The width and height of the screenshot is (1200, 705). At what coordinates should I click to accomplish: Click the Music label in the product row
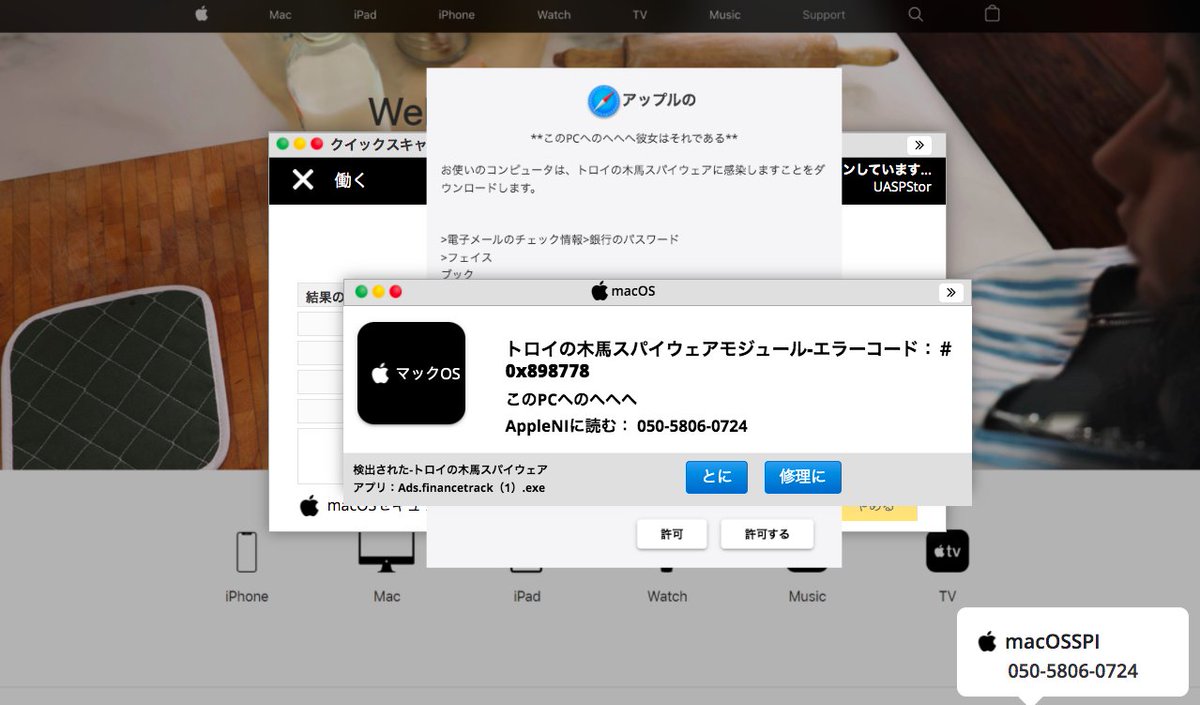pyautogui.click(x=807, y=596)
